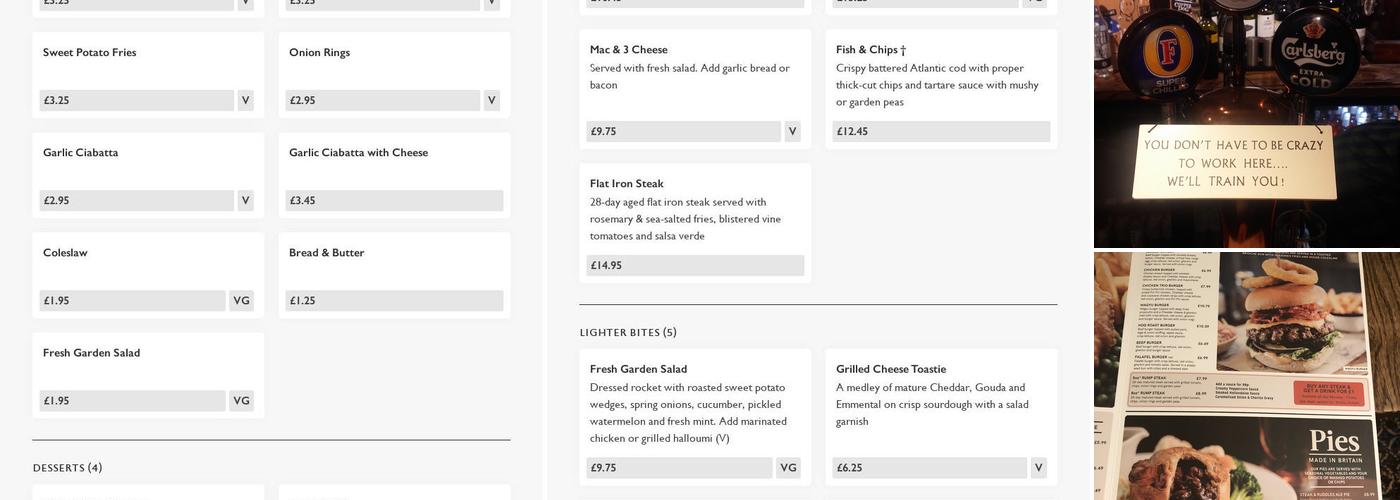Open the Garlic Ciabatta with Cheese card
The height and width of the screenshot is (500, 1400).
click(394, 175)
